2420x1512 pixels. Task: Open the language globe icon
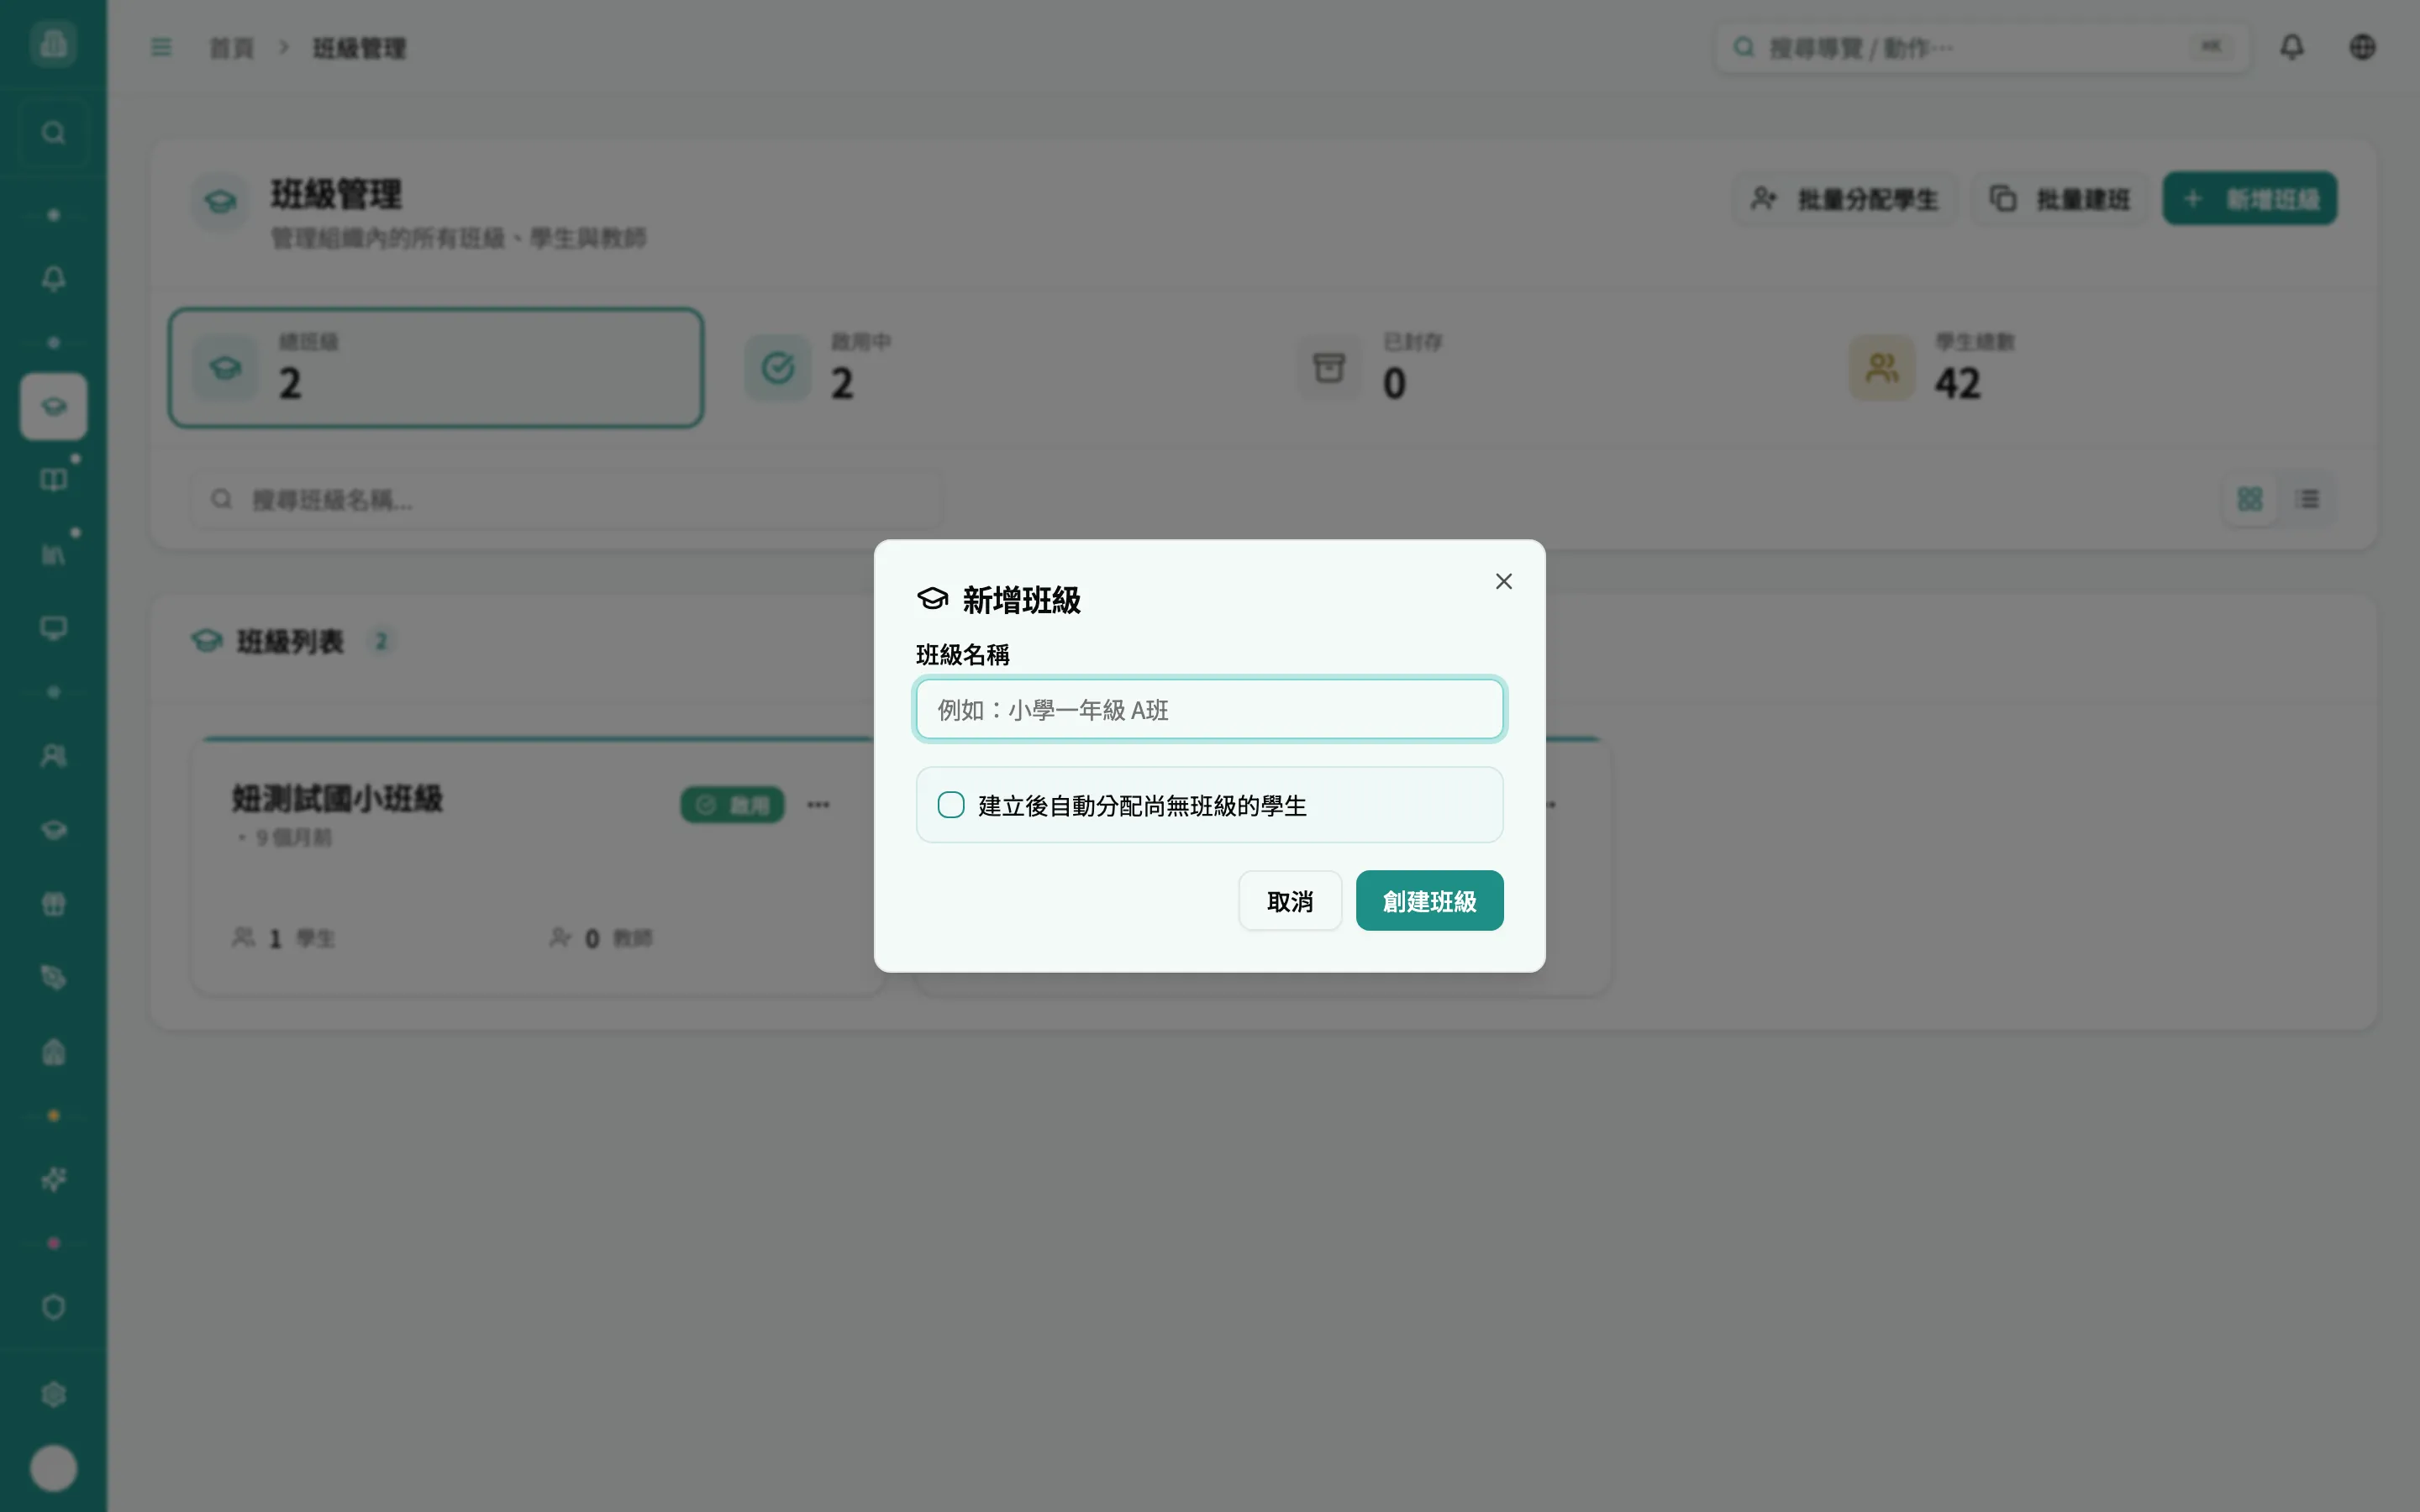click(x=2362, y=47)
